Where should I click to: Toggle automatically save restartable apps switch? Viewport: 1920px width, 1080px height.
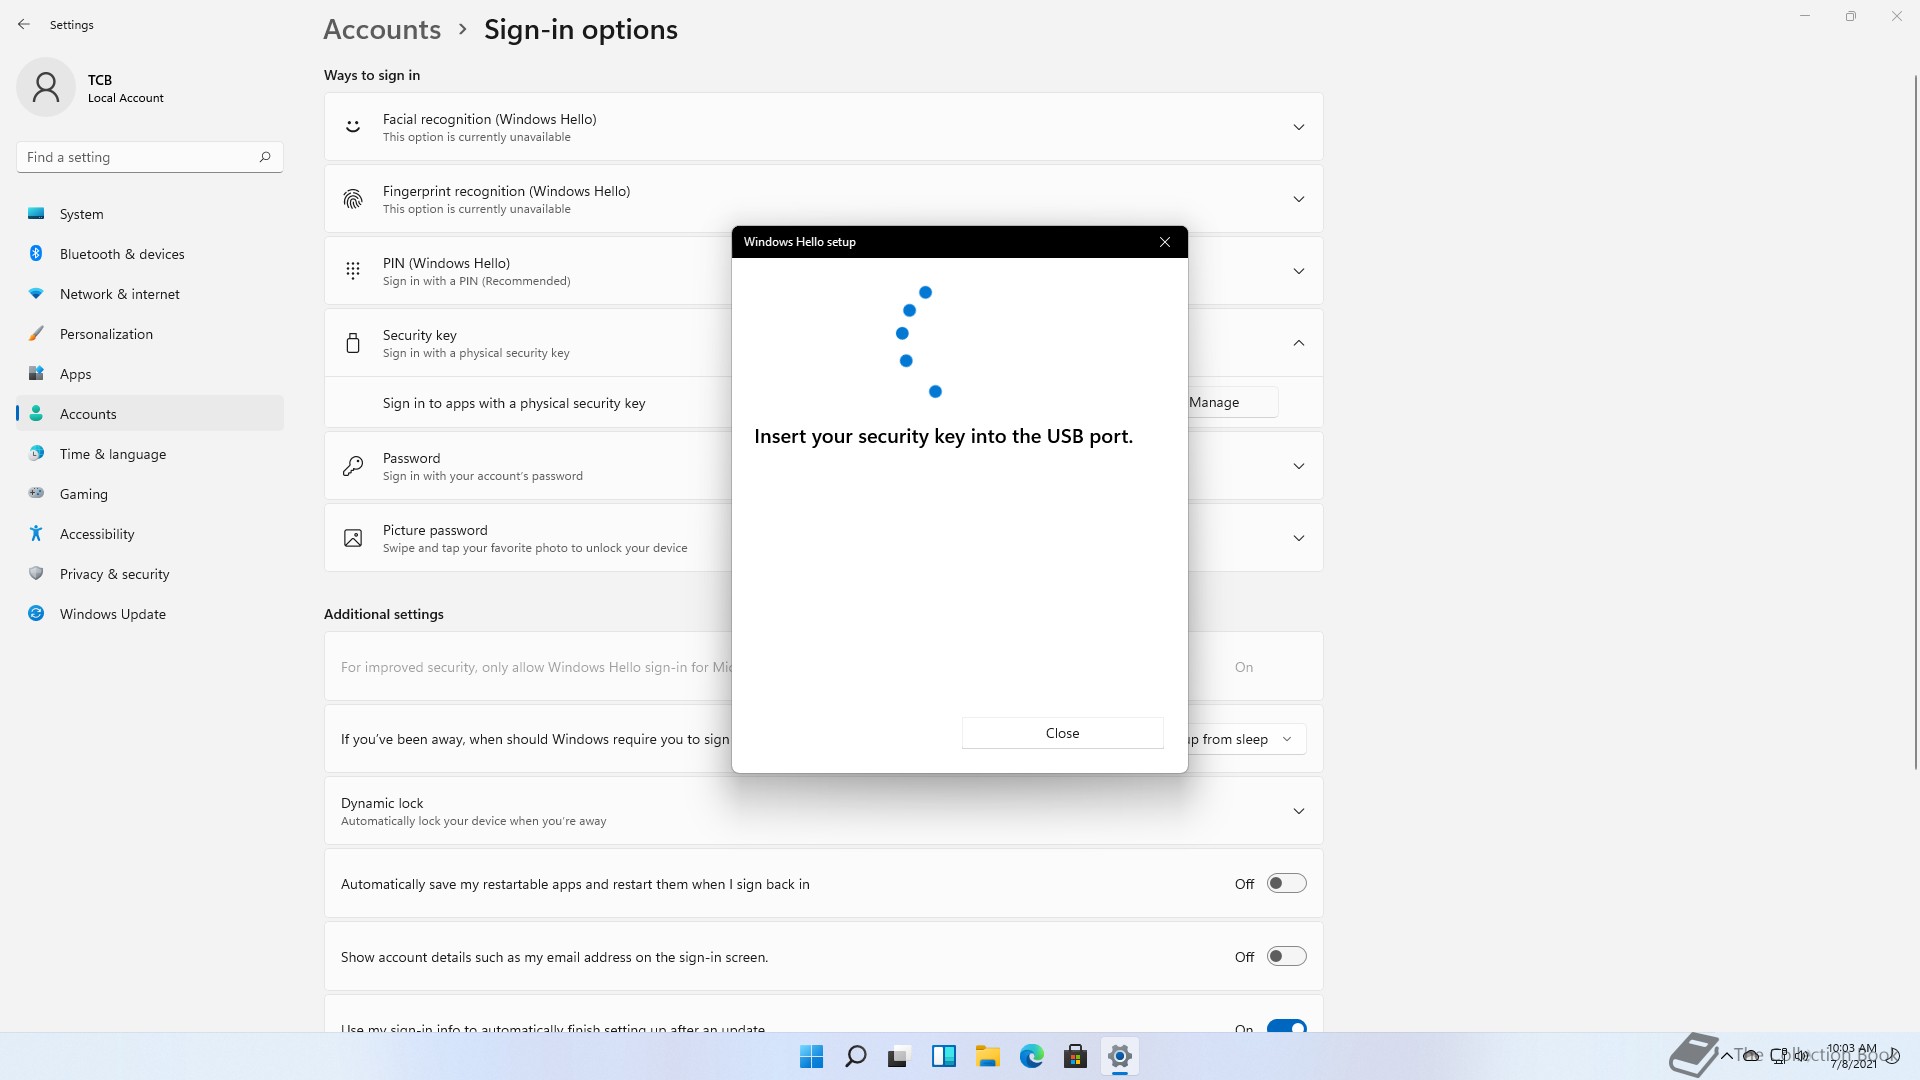tap(1286, 883)
